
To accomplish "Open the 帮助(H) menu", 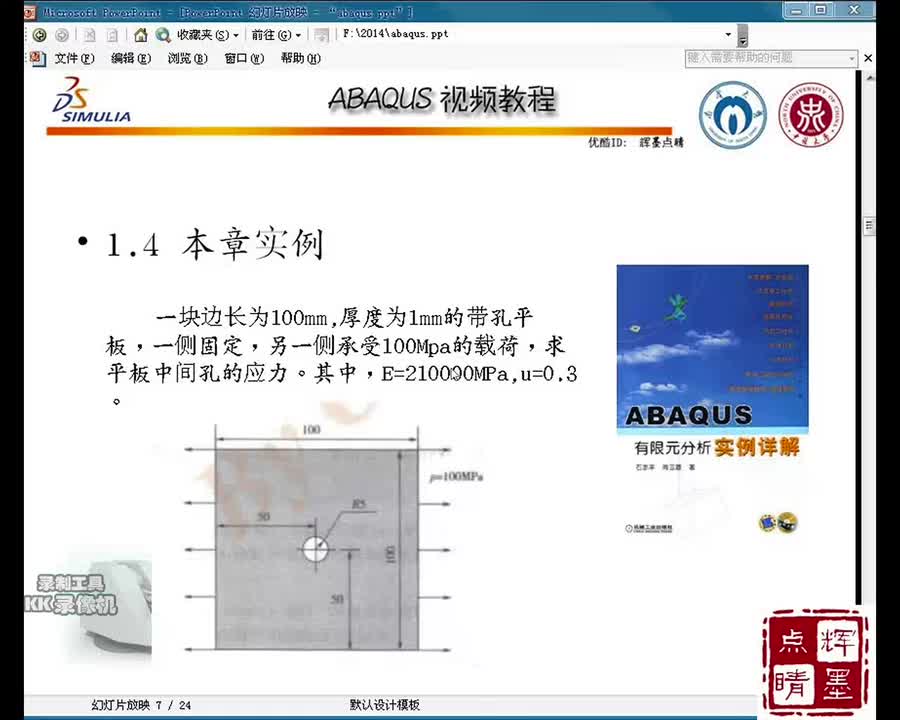I will (300, 59).
